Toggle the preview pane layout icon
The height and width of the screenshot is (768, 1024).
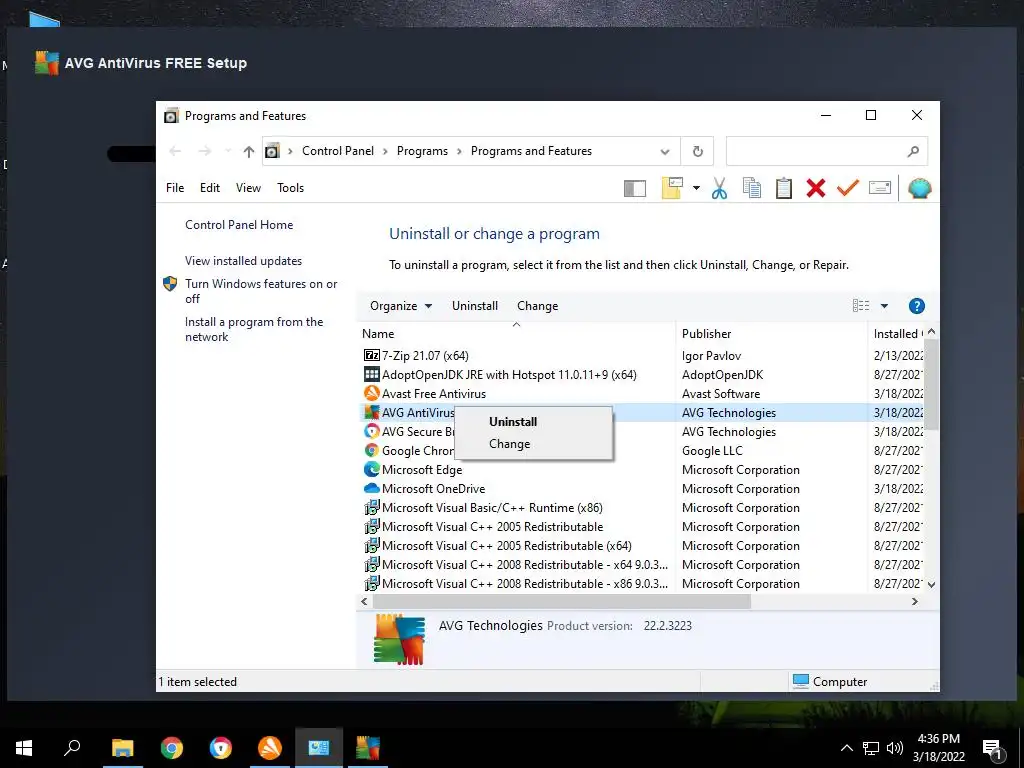(635, 189)
